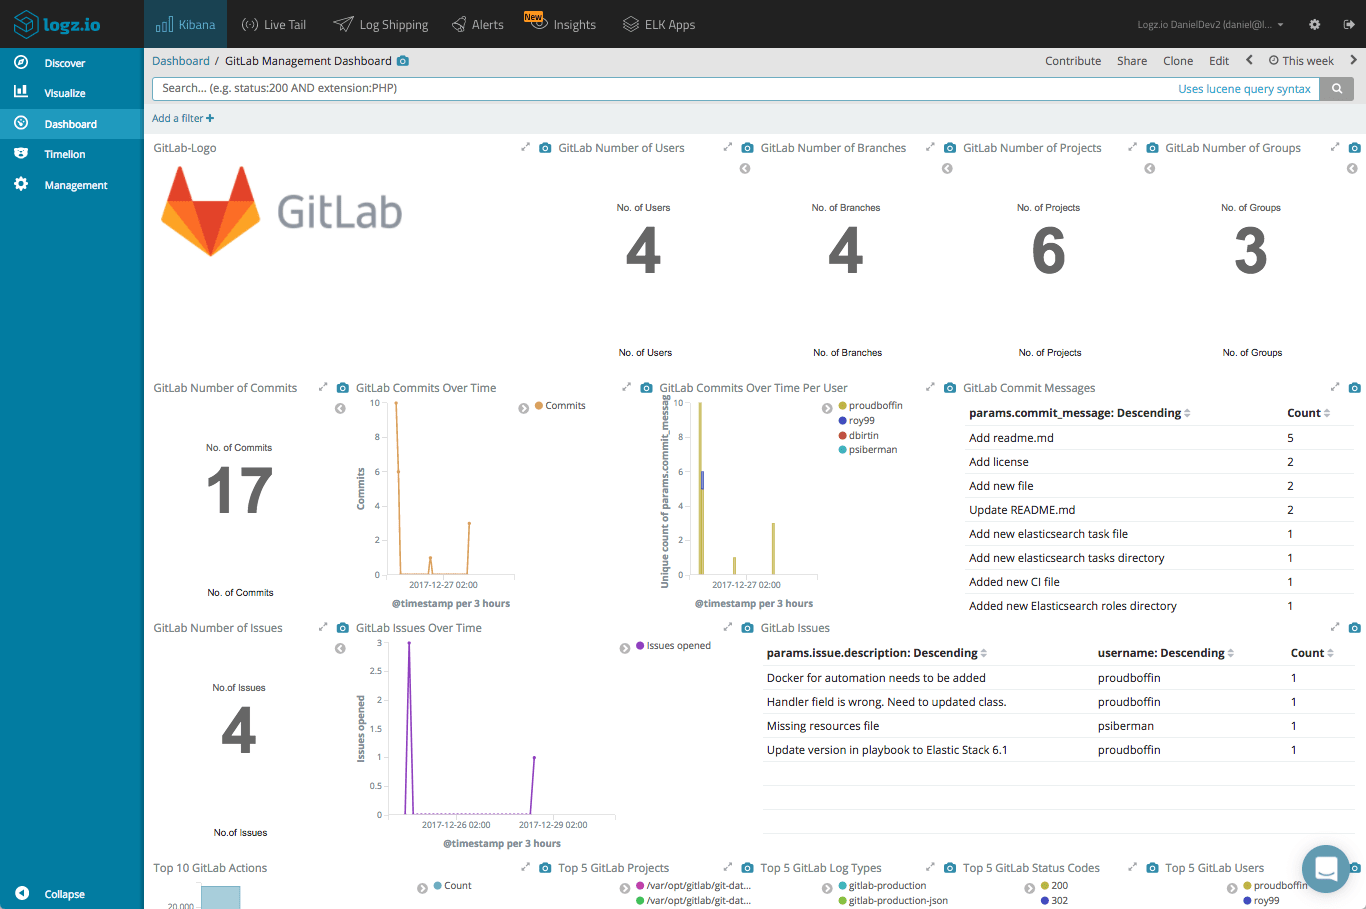
Task: Click inside the Lucene search field
Action: click(x=600, y=88)
